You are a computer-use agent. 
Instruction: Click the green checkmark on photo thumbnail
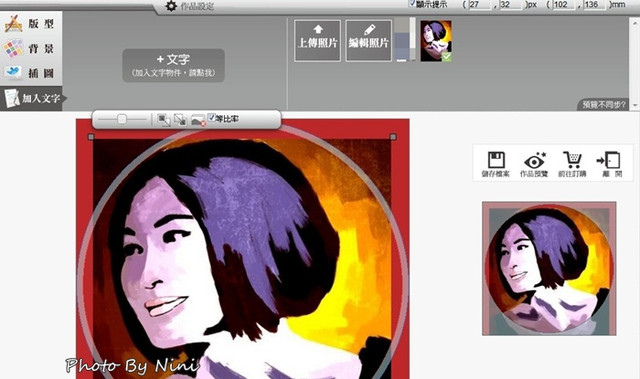tap(447, 57)
